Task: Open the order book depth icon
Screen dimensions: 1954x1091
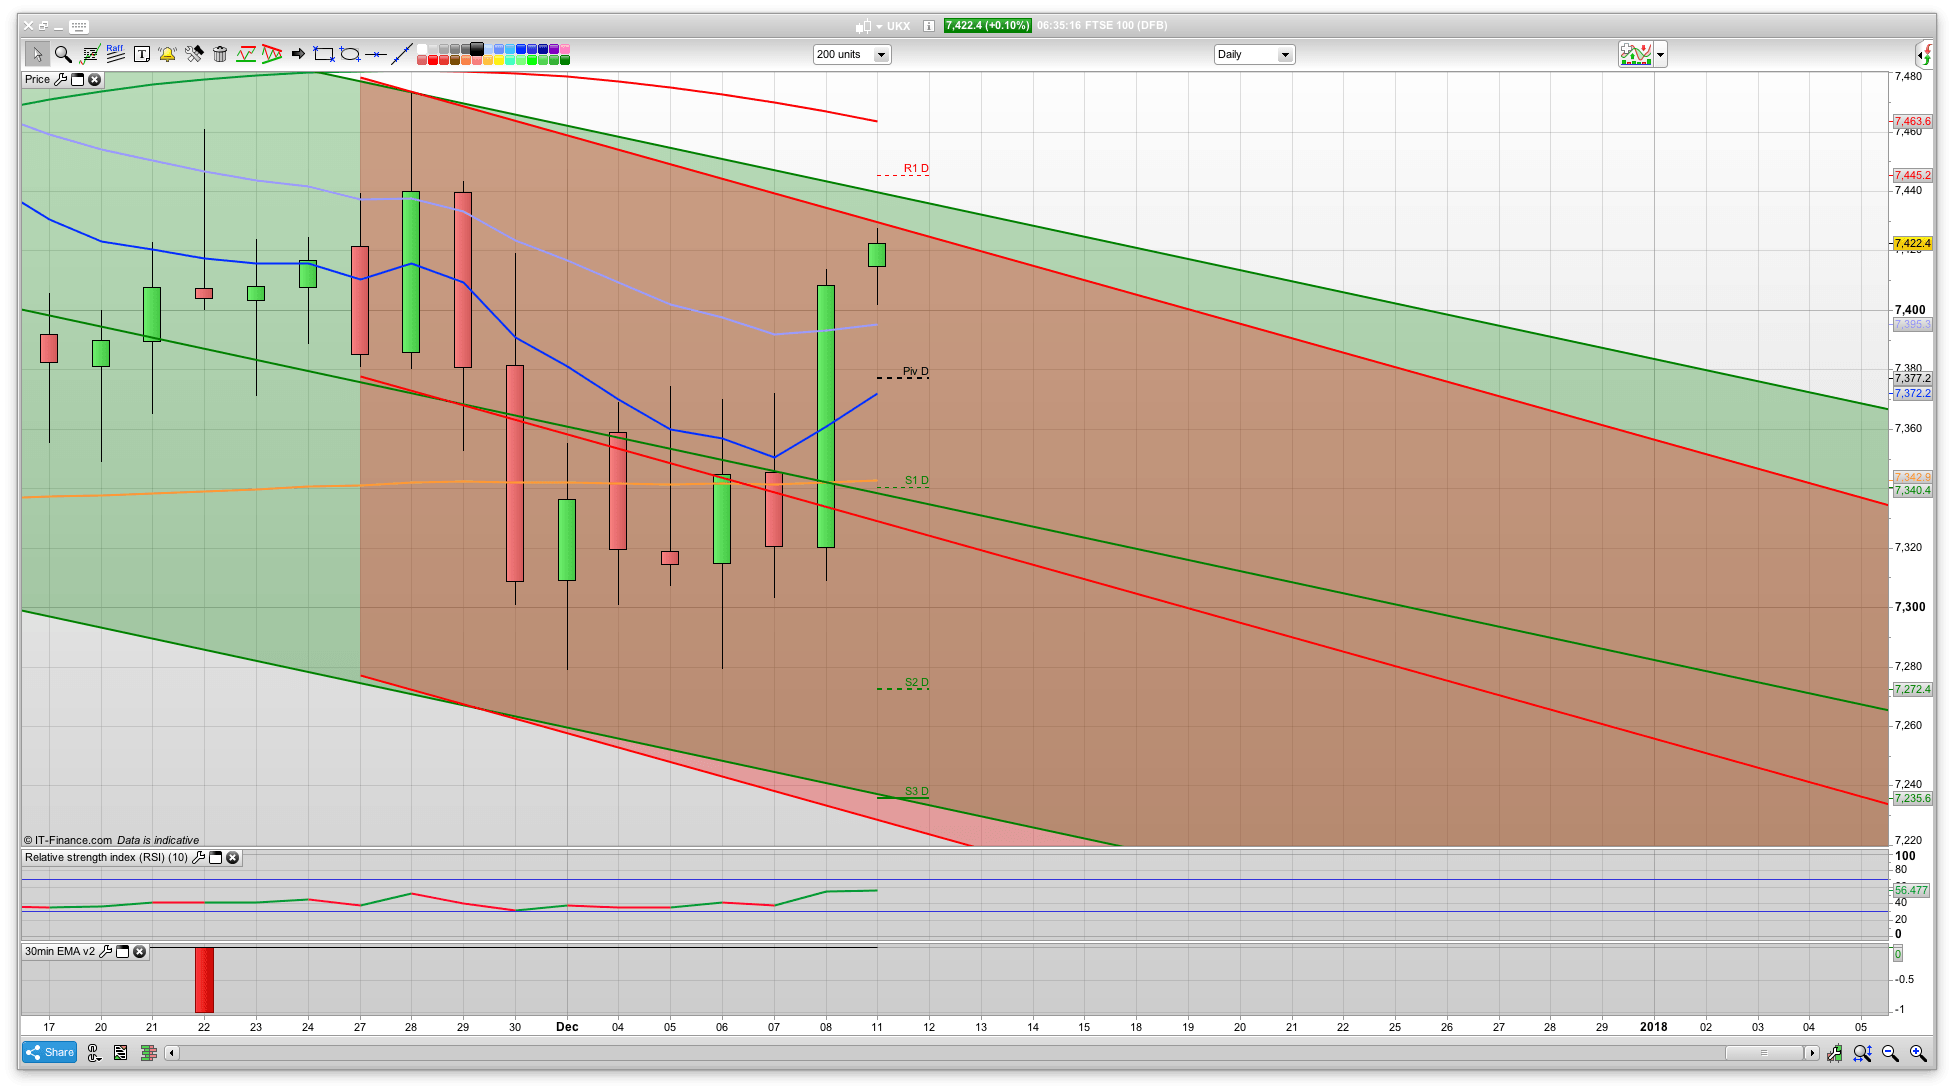Action: tap(148, 1053)
